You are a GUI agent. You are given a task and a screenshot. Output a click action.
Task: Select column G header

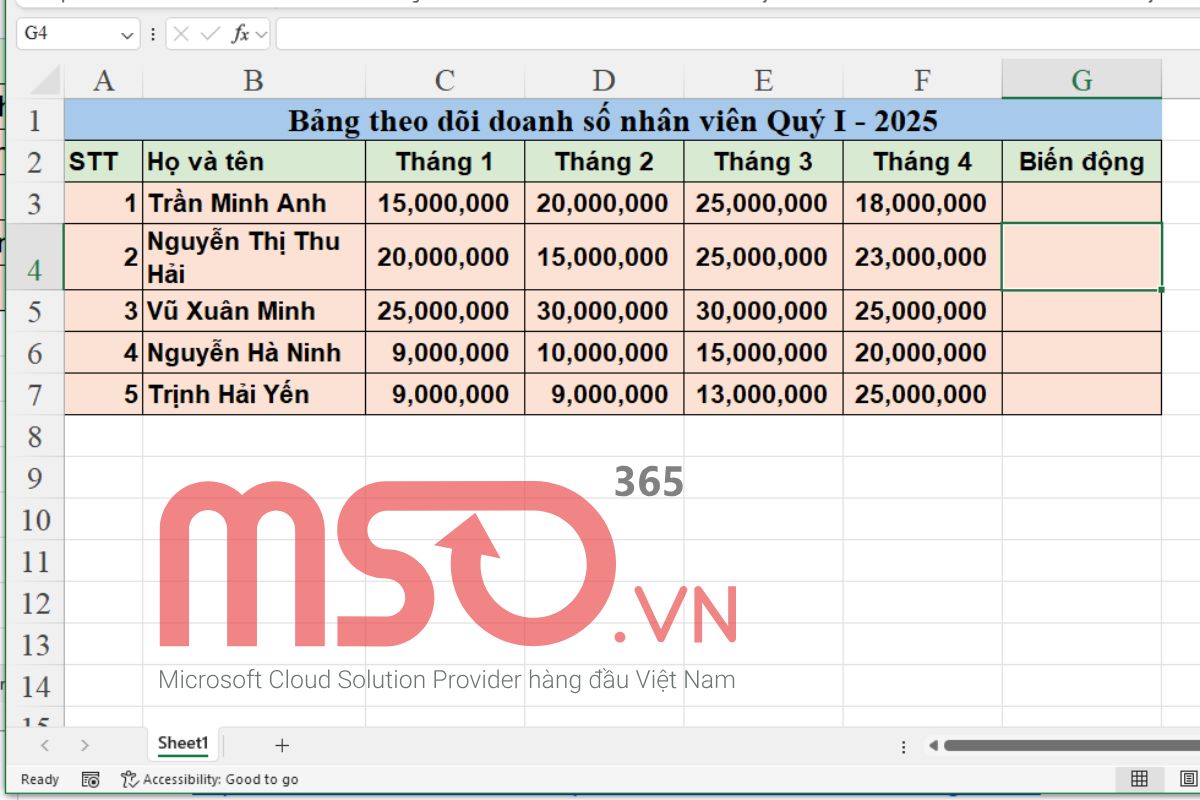coord(1082,80)
